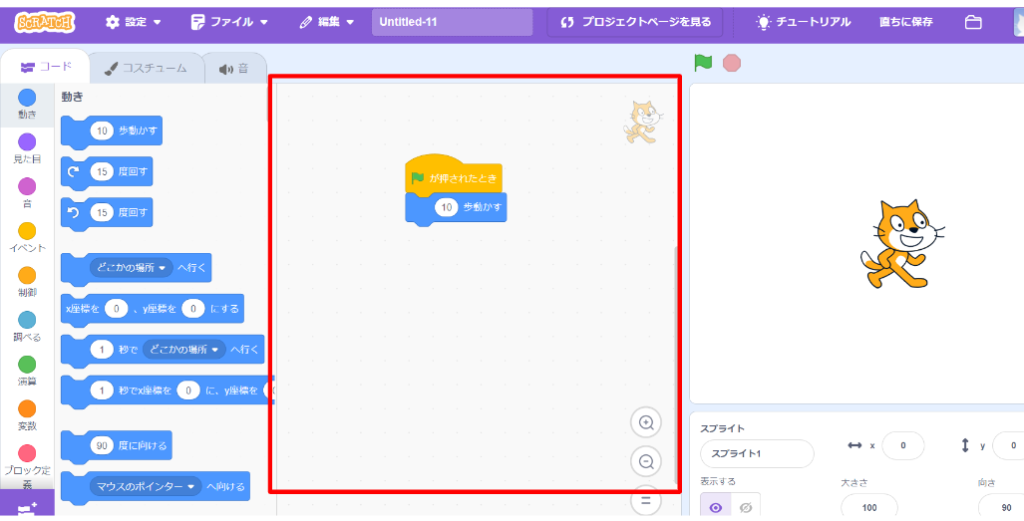This screenshot has height=521, width=1024.
Task: Open the 設定 settings menu
Action: (133, 22)
